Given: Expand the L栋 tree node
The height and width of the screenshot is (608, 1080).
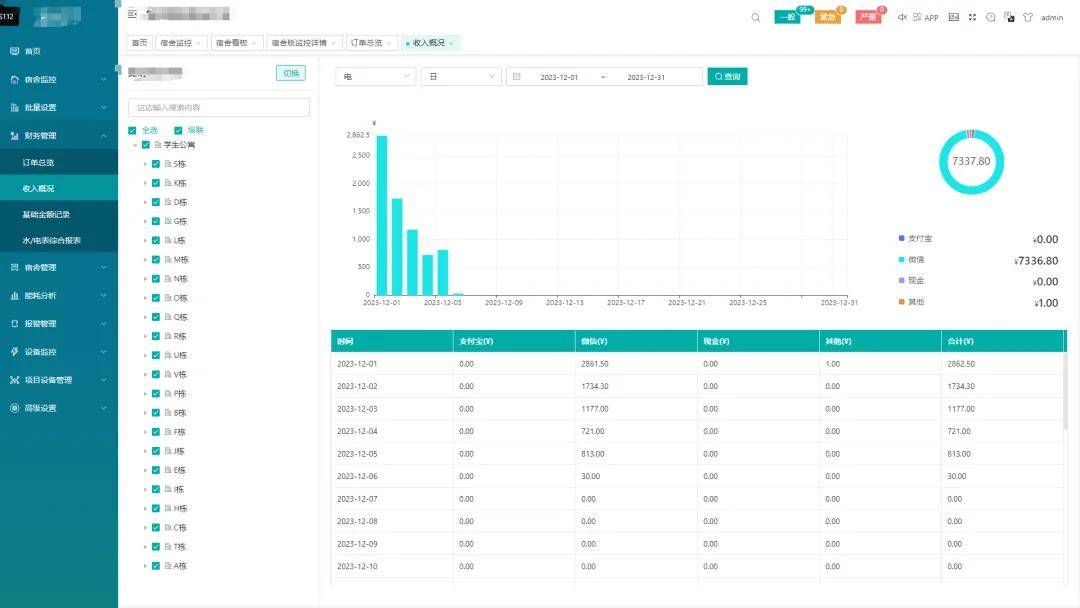Looking at the screenshot, I should pyautogui.click(x=145, y=240).
